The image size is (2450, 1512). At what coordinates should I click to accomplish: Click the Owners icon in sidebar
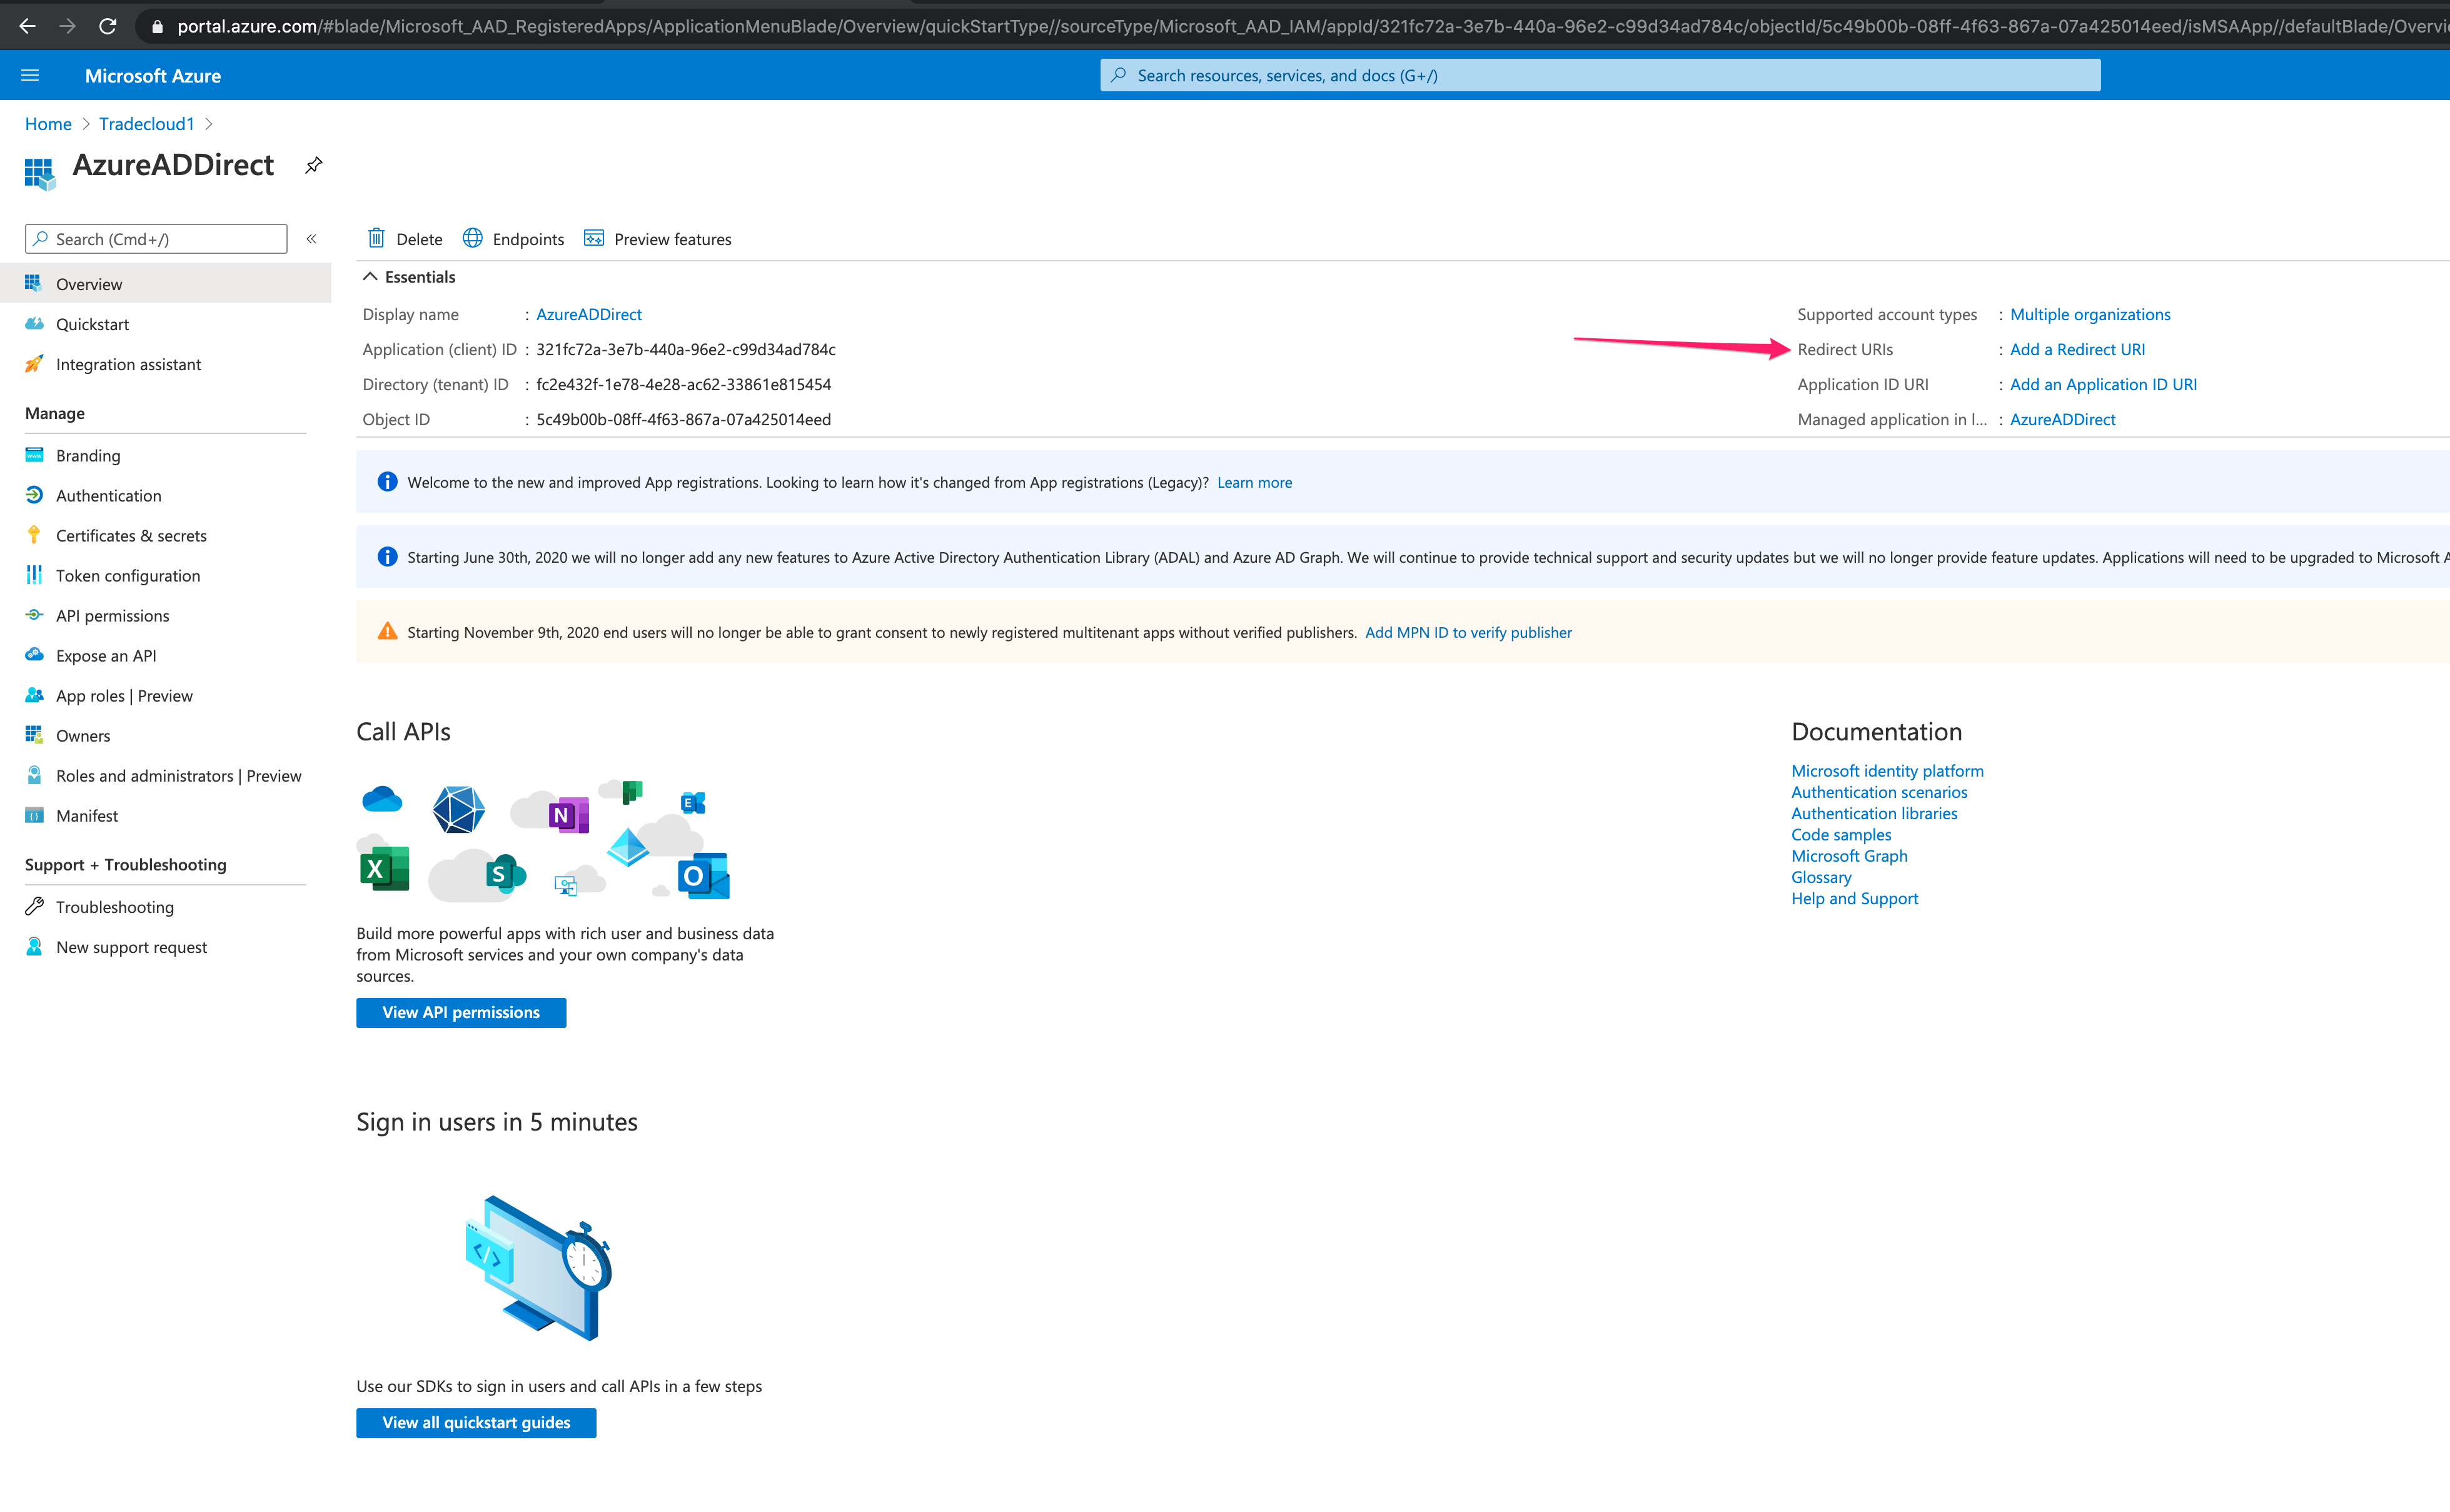34,735
